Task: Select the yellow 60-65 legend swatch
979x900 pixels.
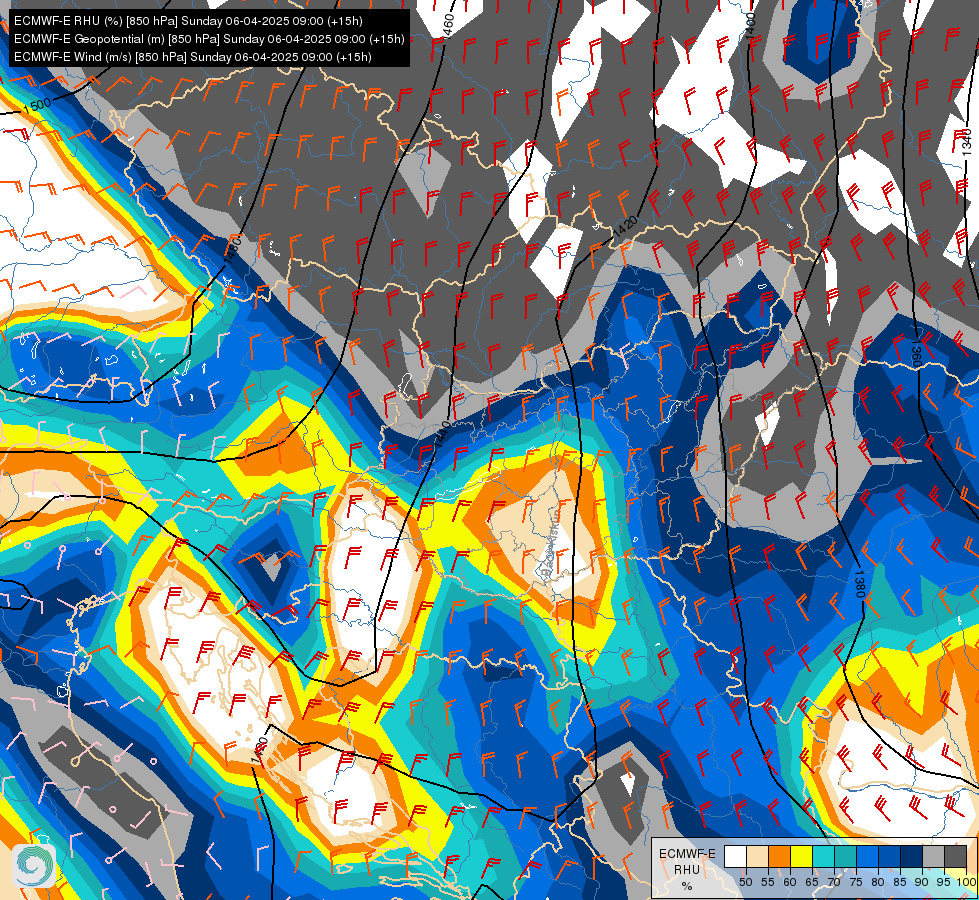Action: click(x=802, y=856)
